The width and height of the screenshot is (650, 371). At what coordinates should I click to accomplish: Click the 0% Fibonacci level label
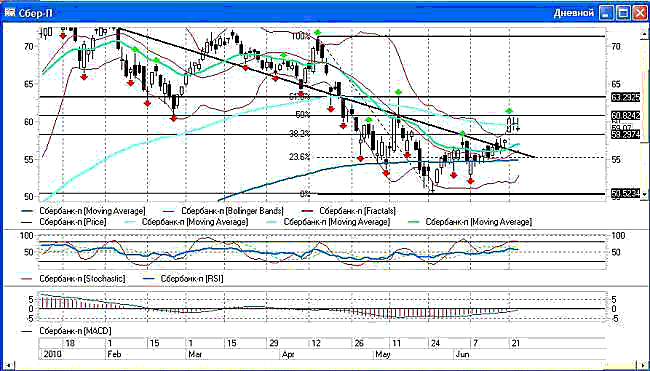(x=305, y=194)
